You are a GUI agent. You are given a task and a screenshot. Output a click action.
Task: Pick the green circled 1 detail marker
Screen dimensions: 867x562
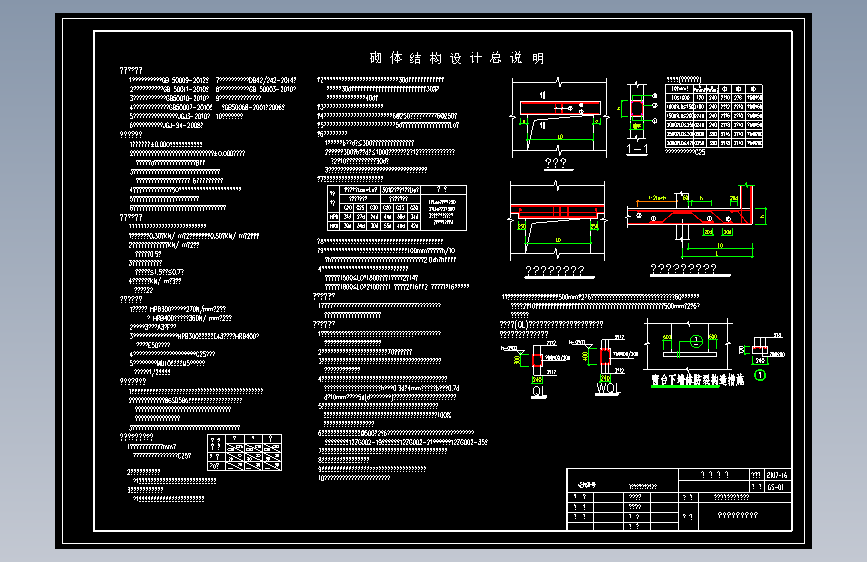pos(760,376)
